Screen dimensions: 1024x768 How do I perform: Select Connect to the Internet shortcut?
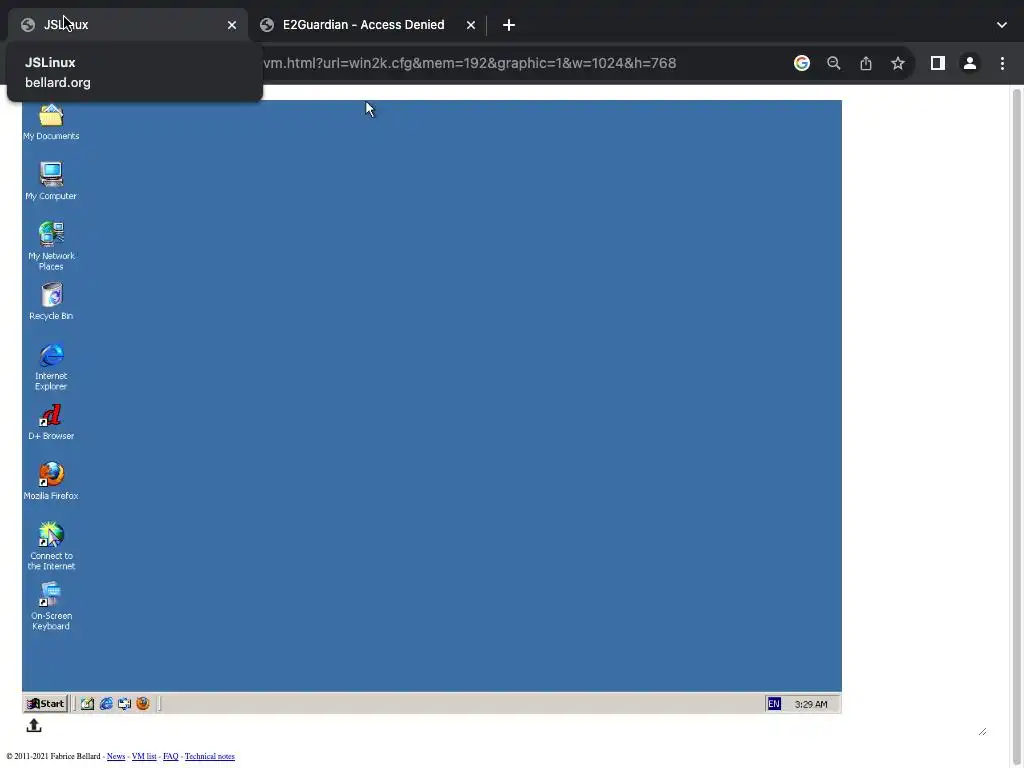click(x=51, y=547)
